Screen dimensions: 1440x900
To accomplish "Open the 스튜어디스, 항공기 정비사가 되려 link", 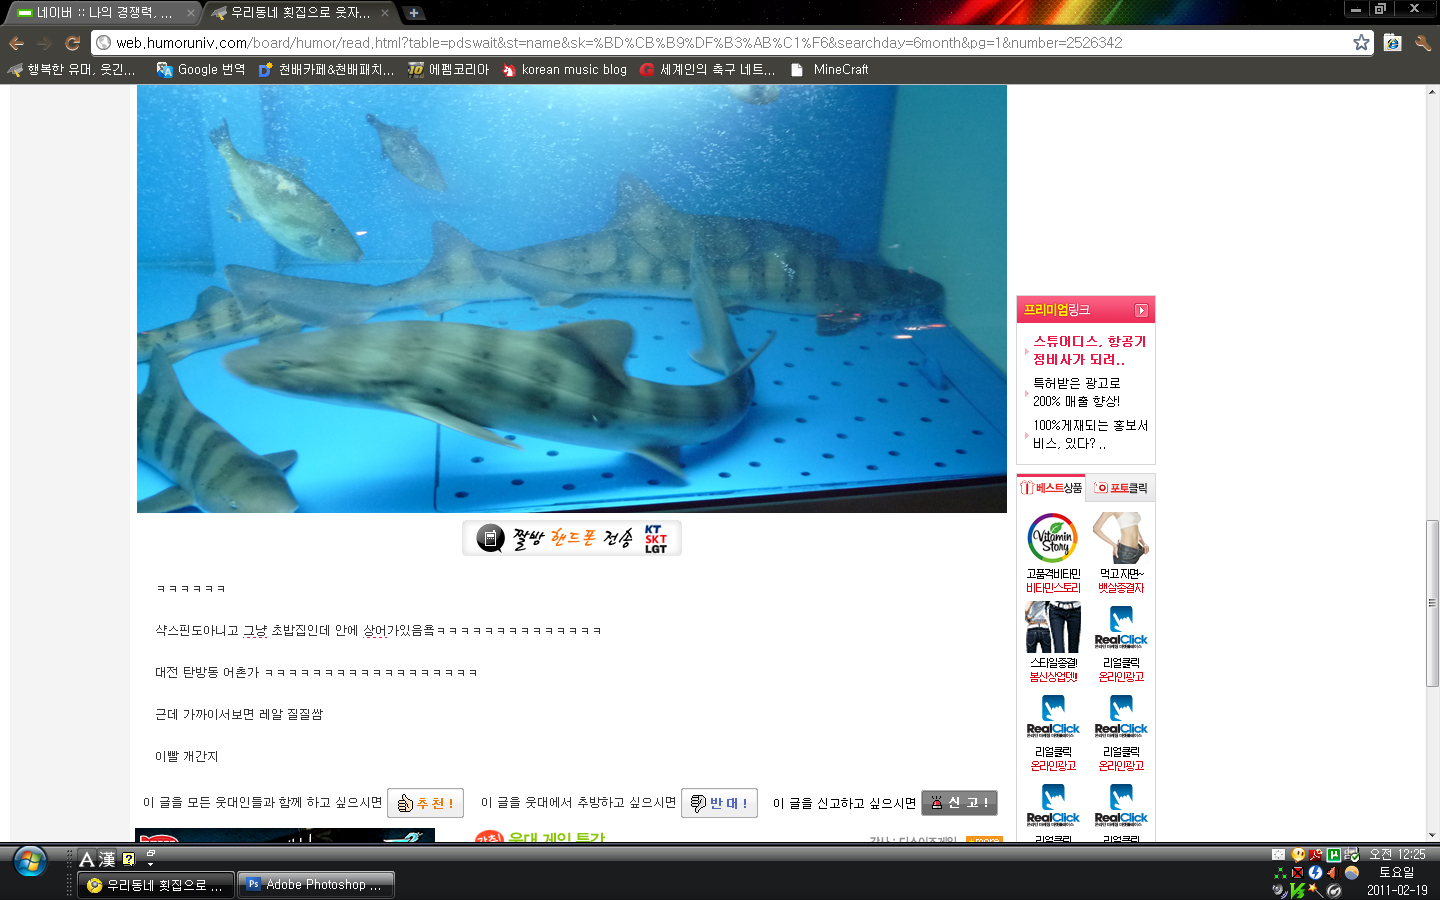I will (x=1090, y=350).
